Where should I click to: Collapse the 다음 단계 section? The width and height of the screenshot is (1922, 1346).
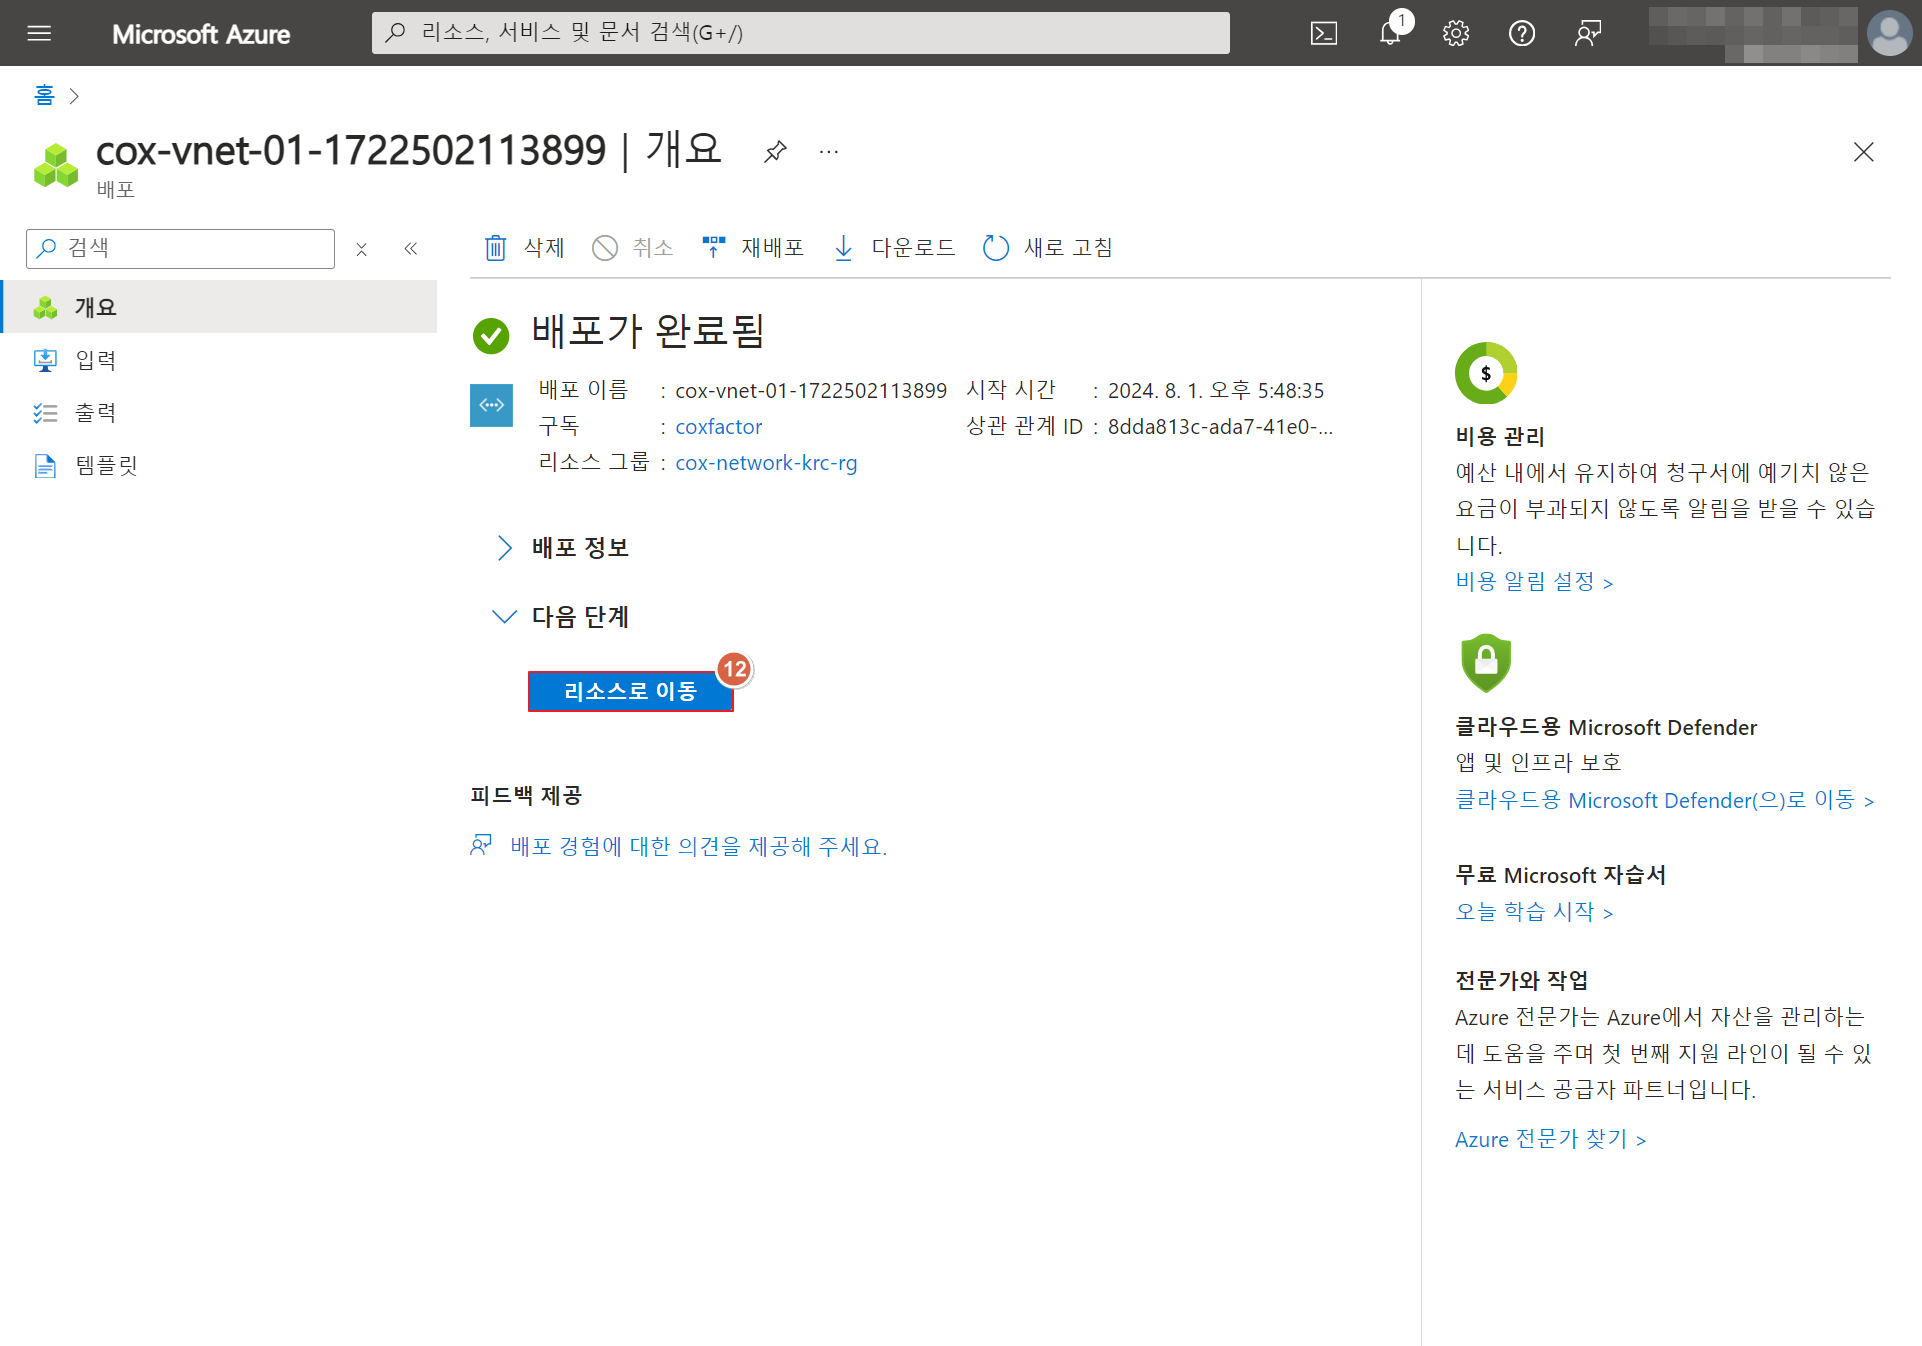point(505,617)
